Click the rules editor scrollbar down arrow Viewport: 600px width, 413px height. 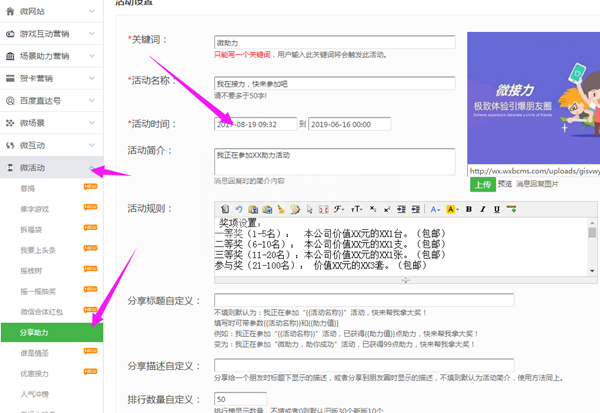click(592, 271)
